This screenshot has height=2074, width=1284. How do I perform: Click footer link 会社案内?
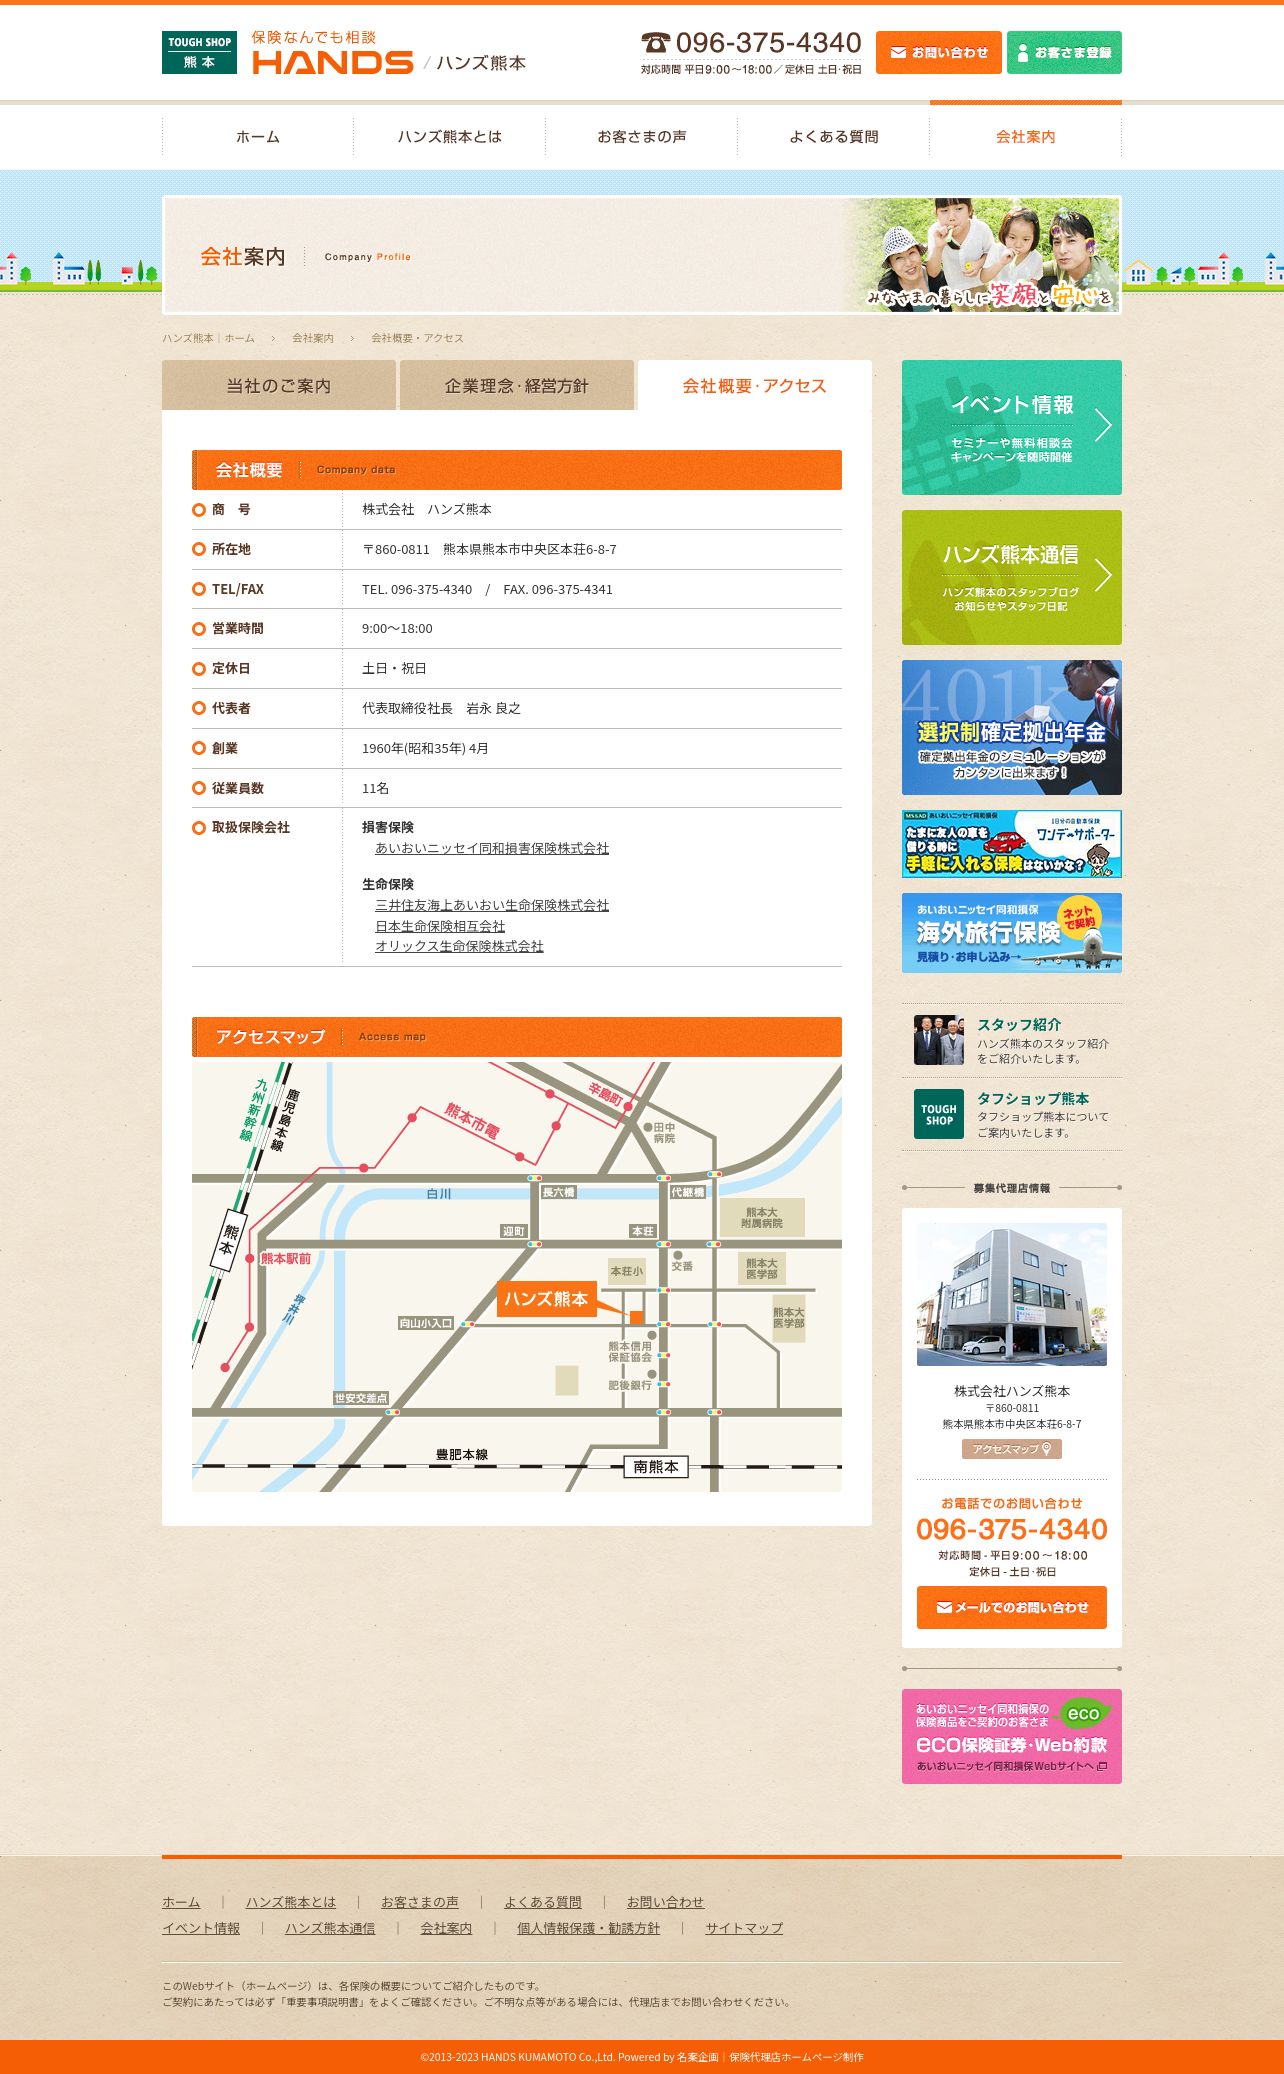pyautogui.click(x=446, y=1928)
